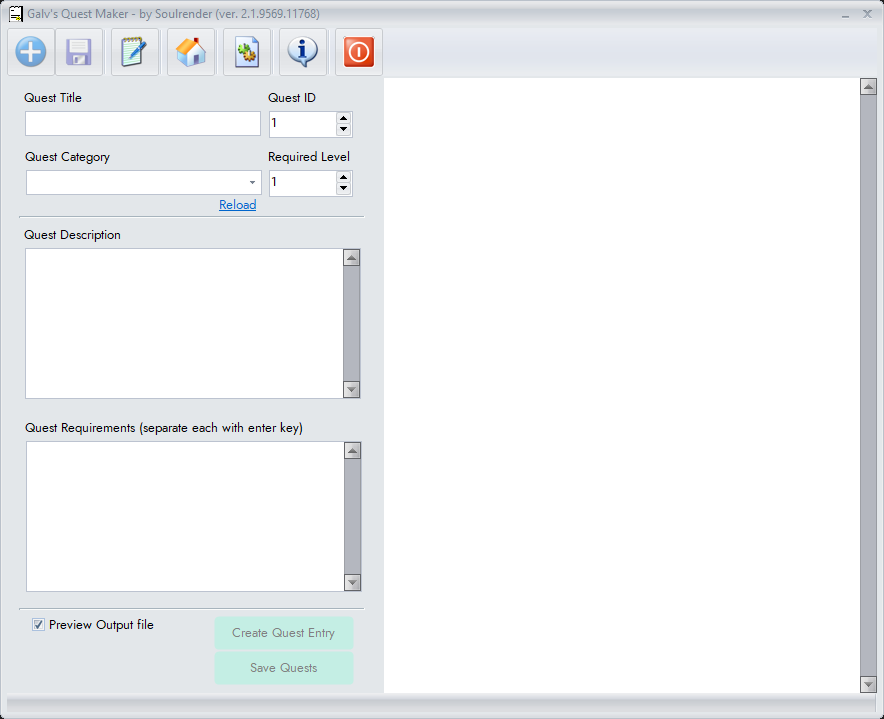884x719 pixels.
Task: Click the red power Exit icon
Action: 359,52
